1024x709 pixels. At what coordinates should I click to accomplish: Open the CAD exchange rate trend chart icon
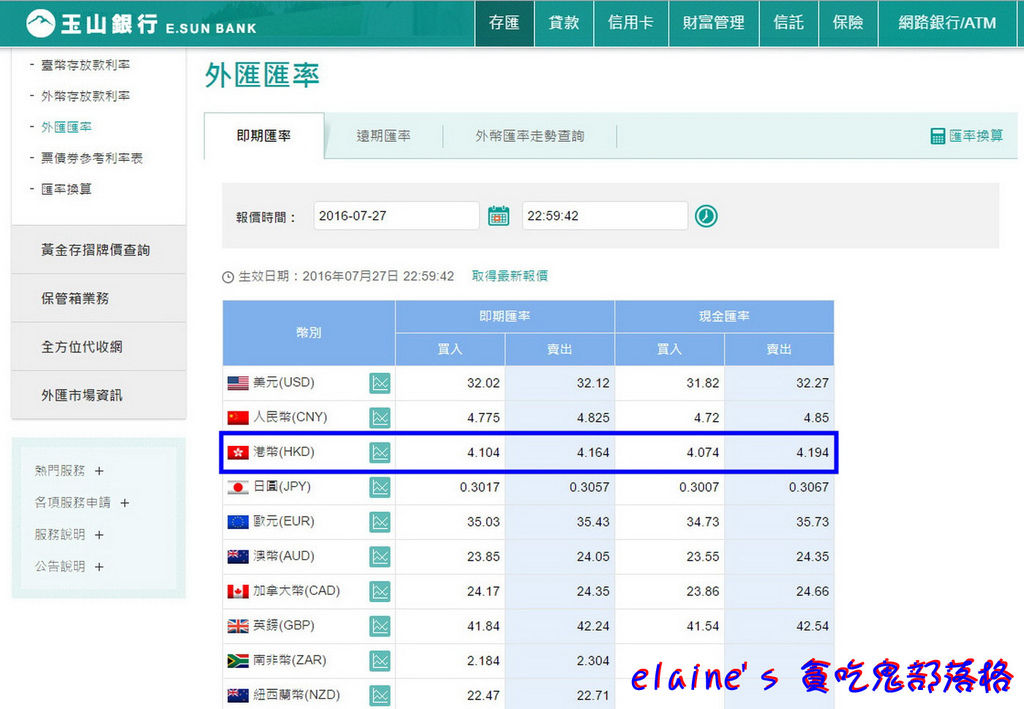pos(379,591)
